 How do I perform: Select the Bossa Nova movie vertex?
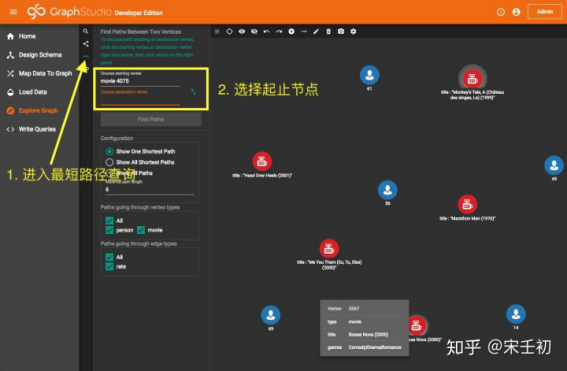tap(418, 325)
